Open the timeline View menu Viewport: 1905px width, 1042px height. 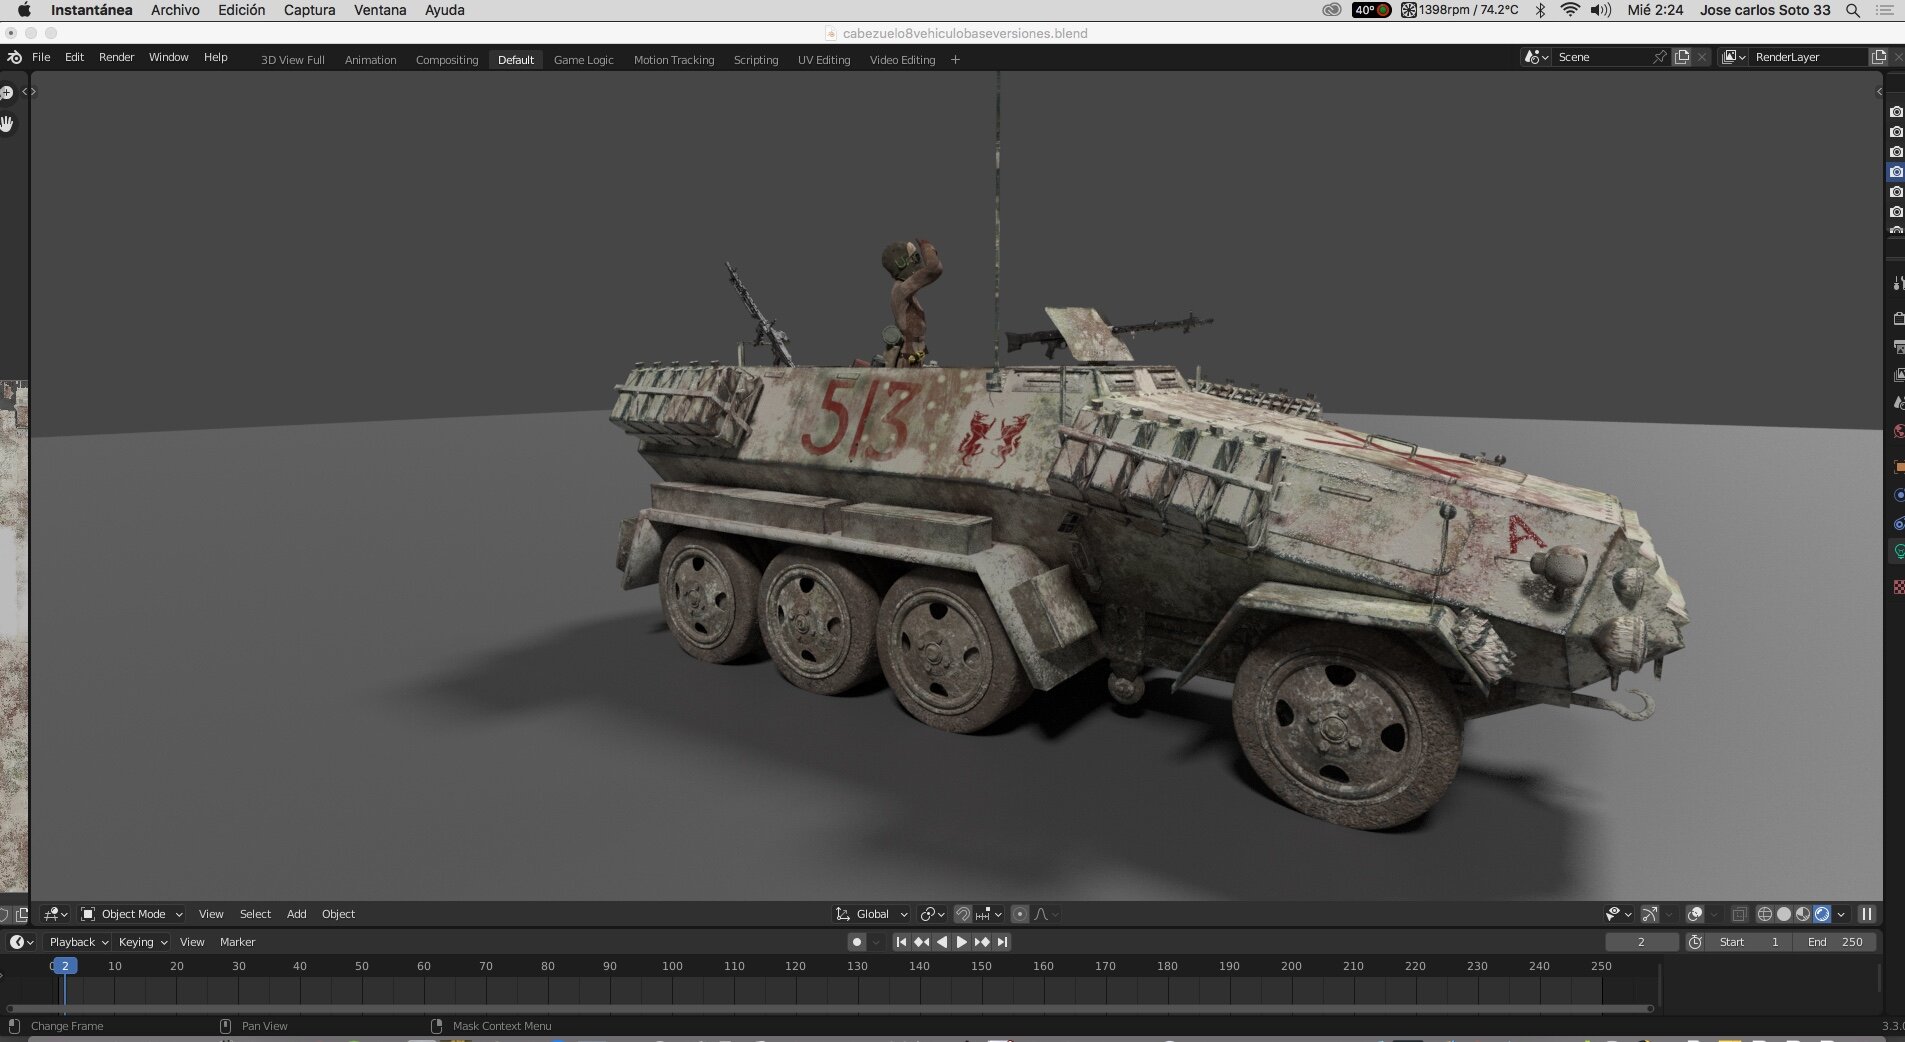[192, 942]
